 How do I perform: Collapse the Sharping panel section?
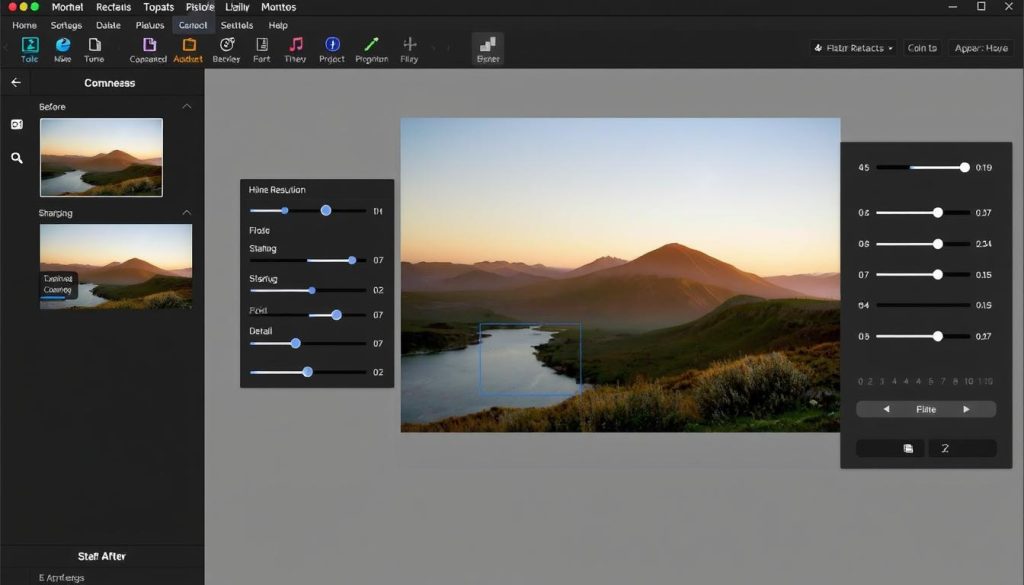(x=189, y=213)
